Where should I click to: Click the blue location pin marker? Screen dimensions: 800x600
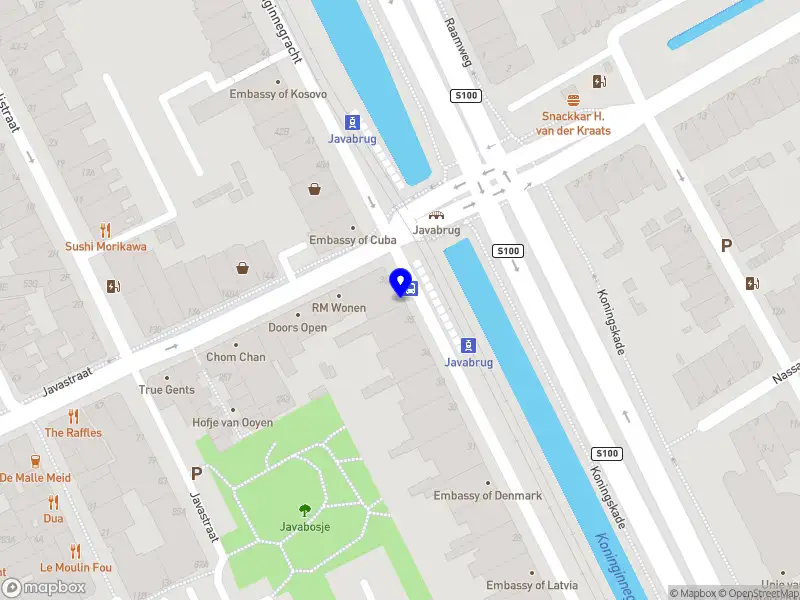tap(401, 283)
